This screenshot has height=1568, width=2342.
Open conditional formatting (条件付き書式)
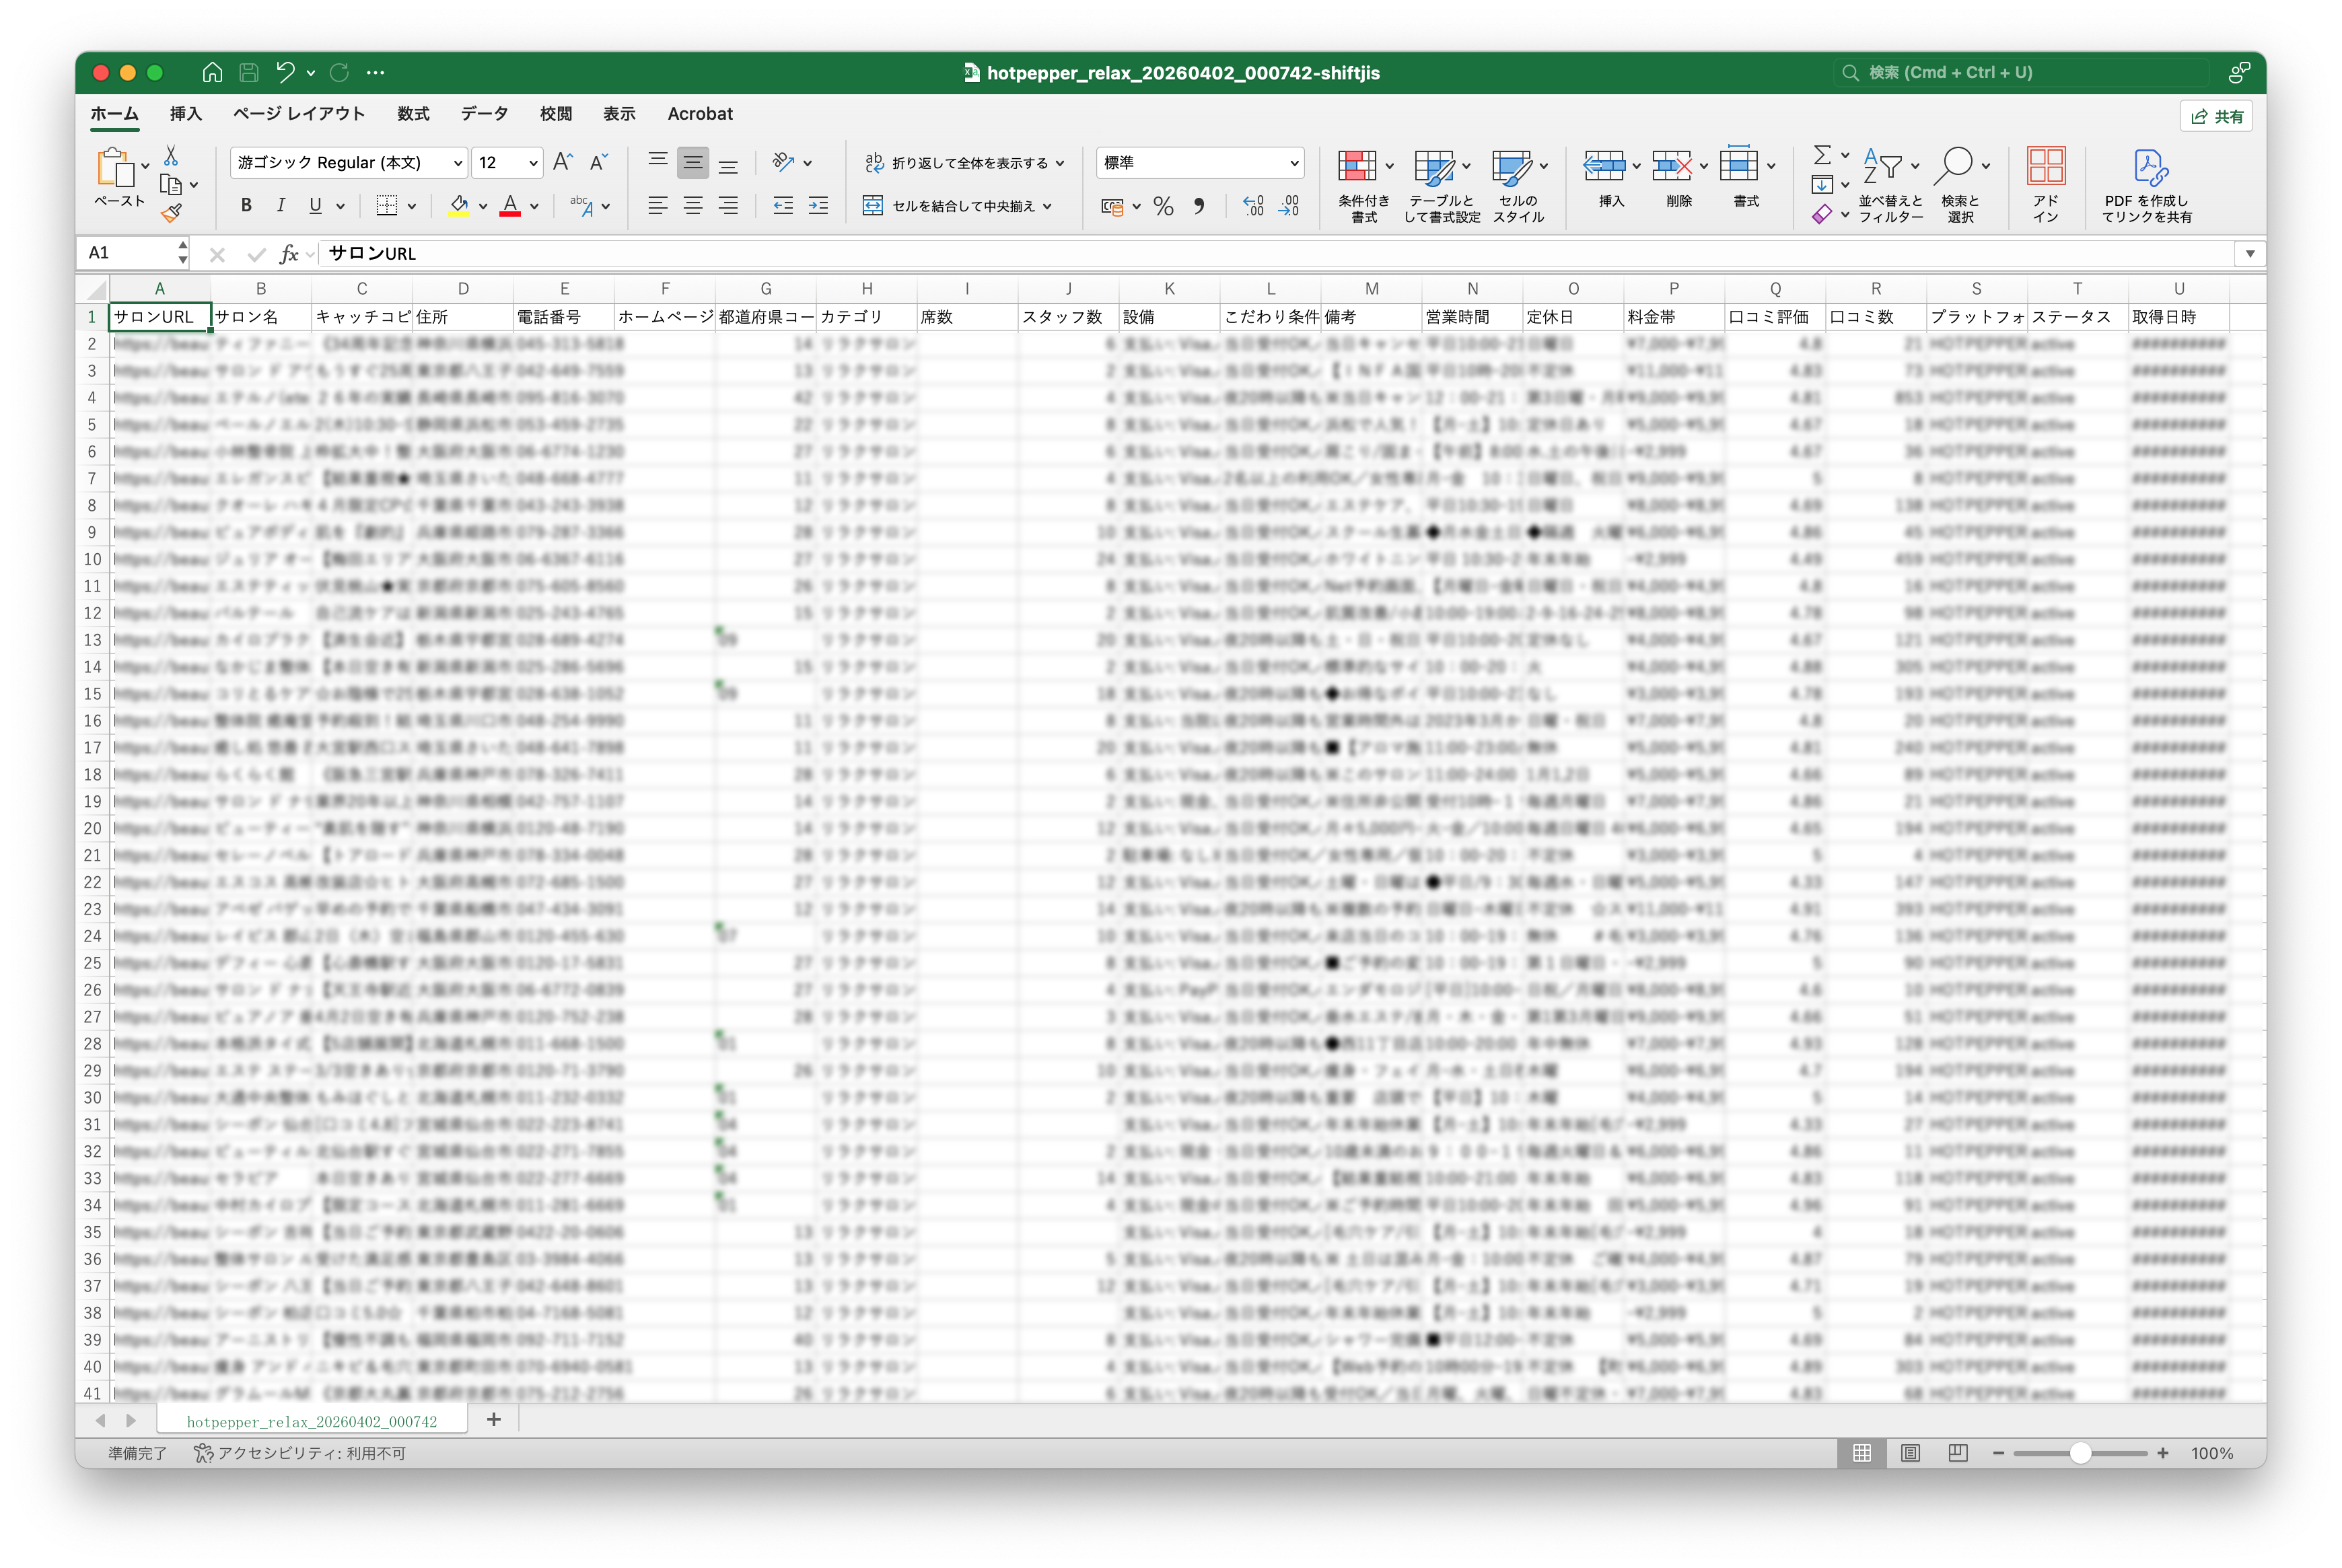coord(1364,186)
